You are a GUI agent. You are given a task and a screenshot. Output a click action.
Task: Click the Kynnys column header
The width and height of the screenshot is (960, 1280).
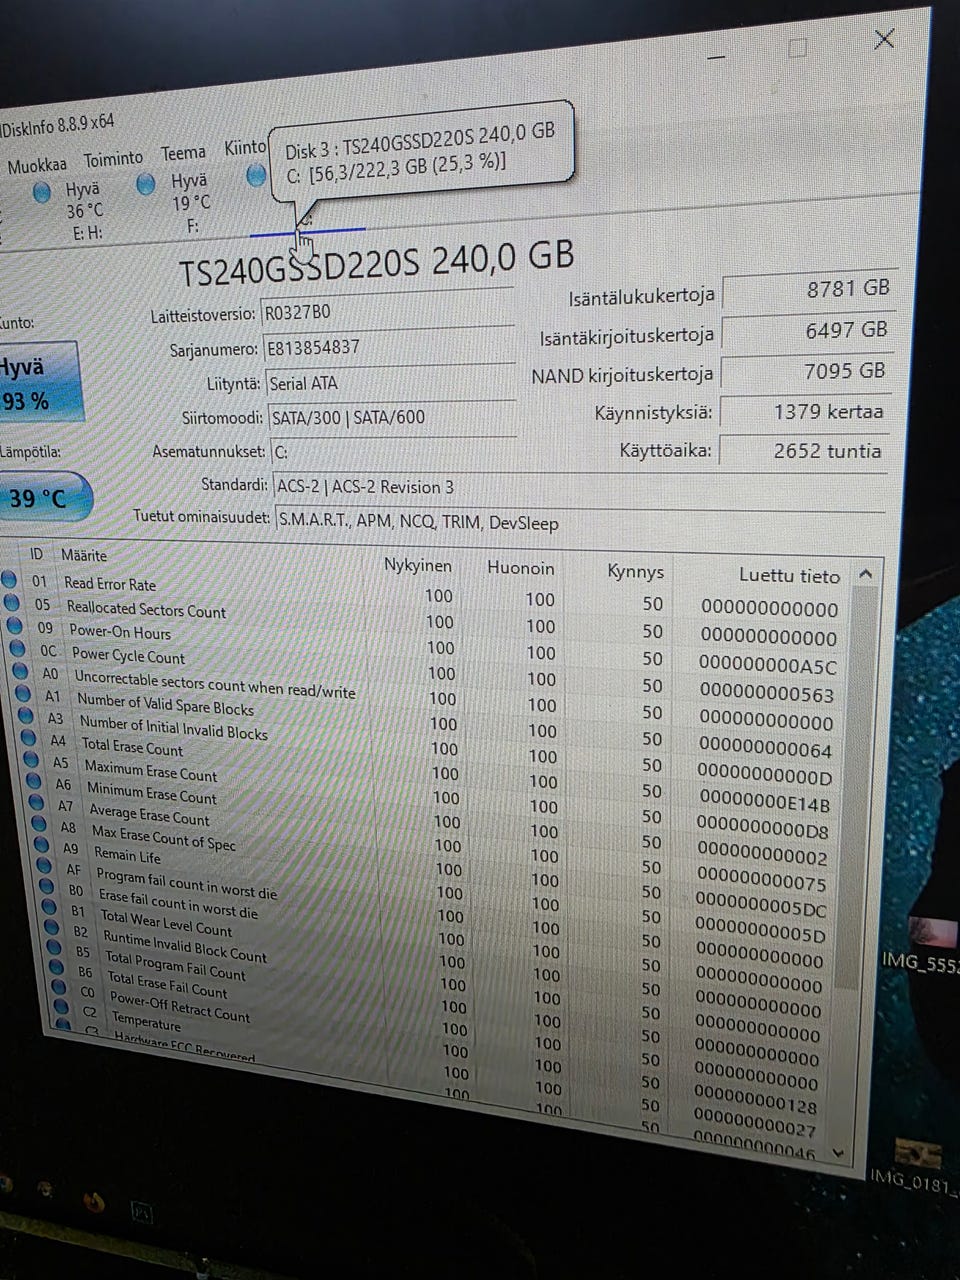(x=635, y=572)
